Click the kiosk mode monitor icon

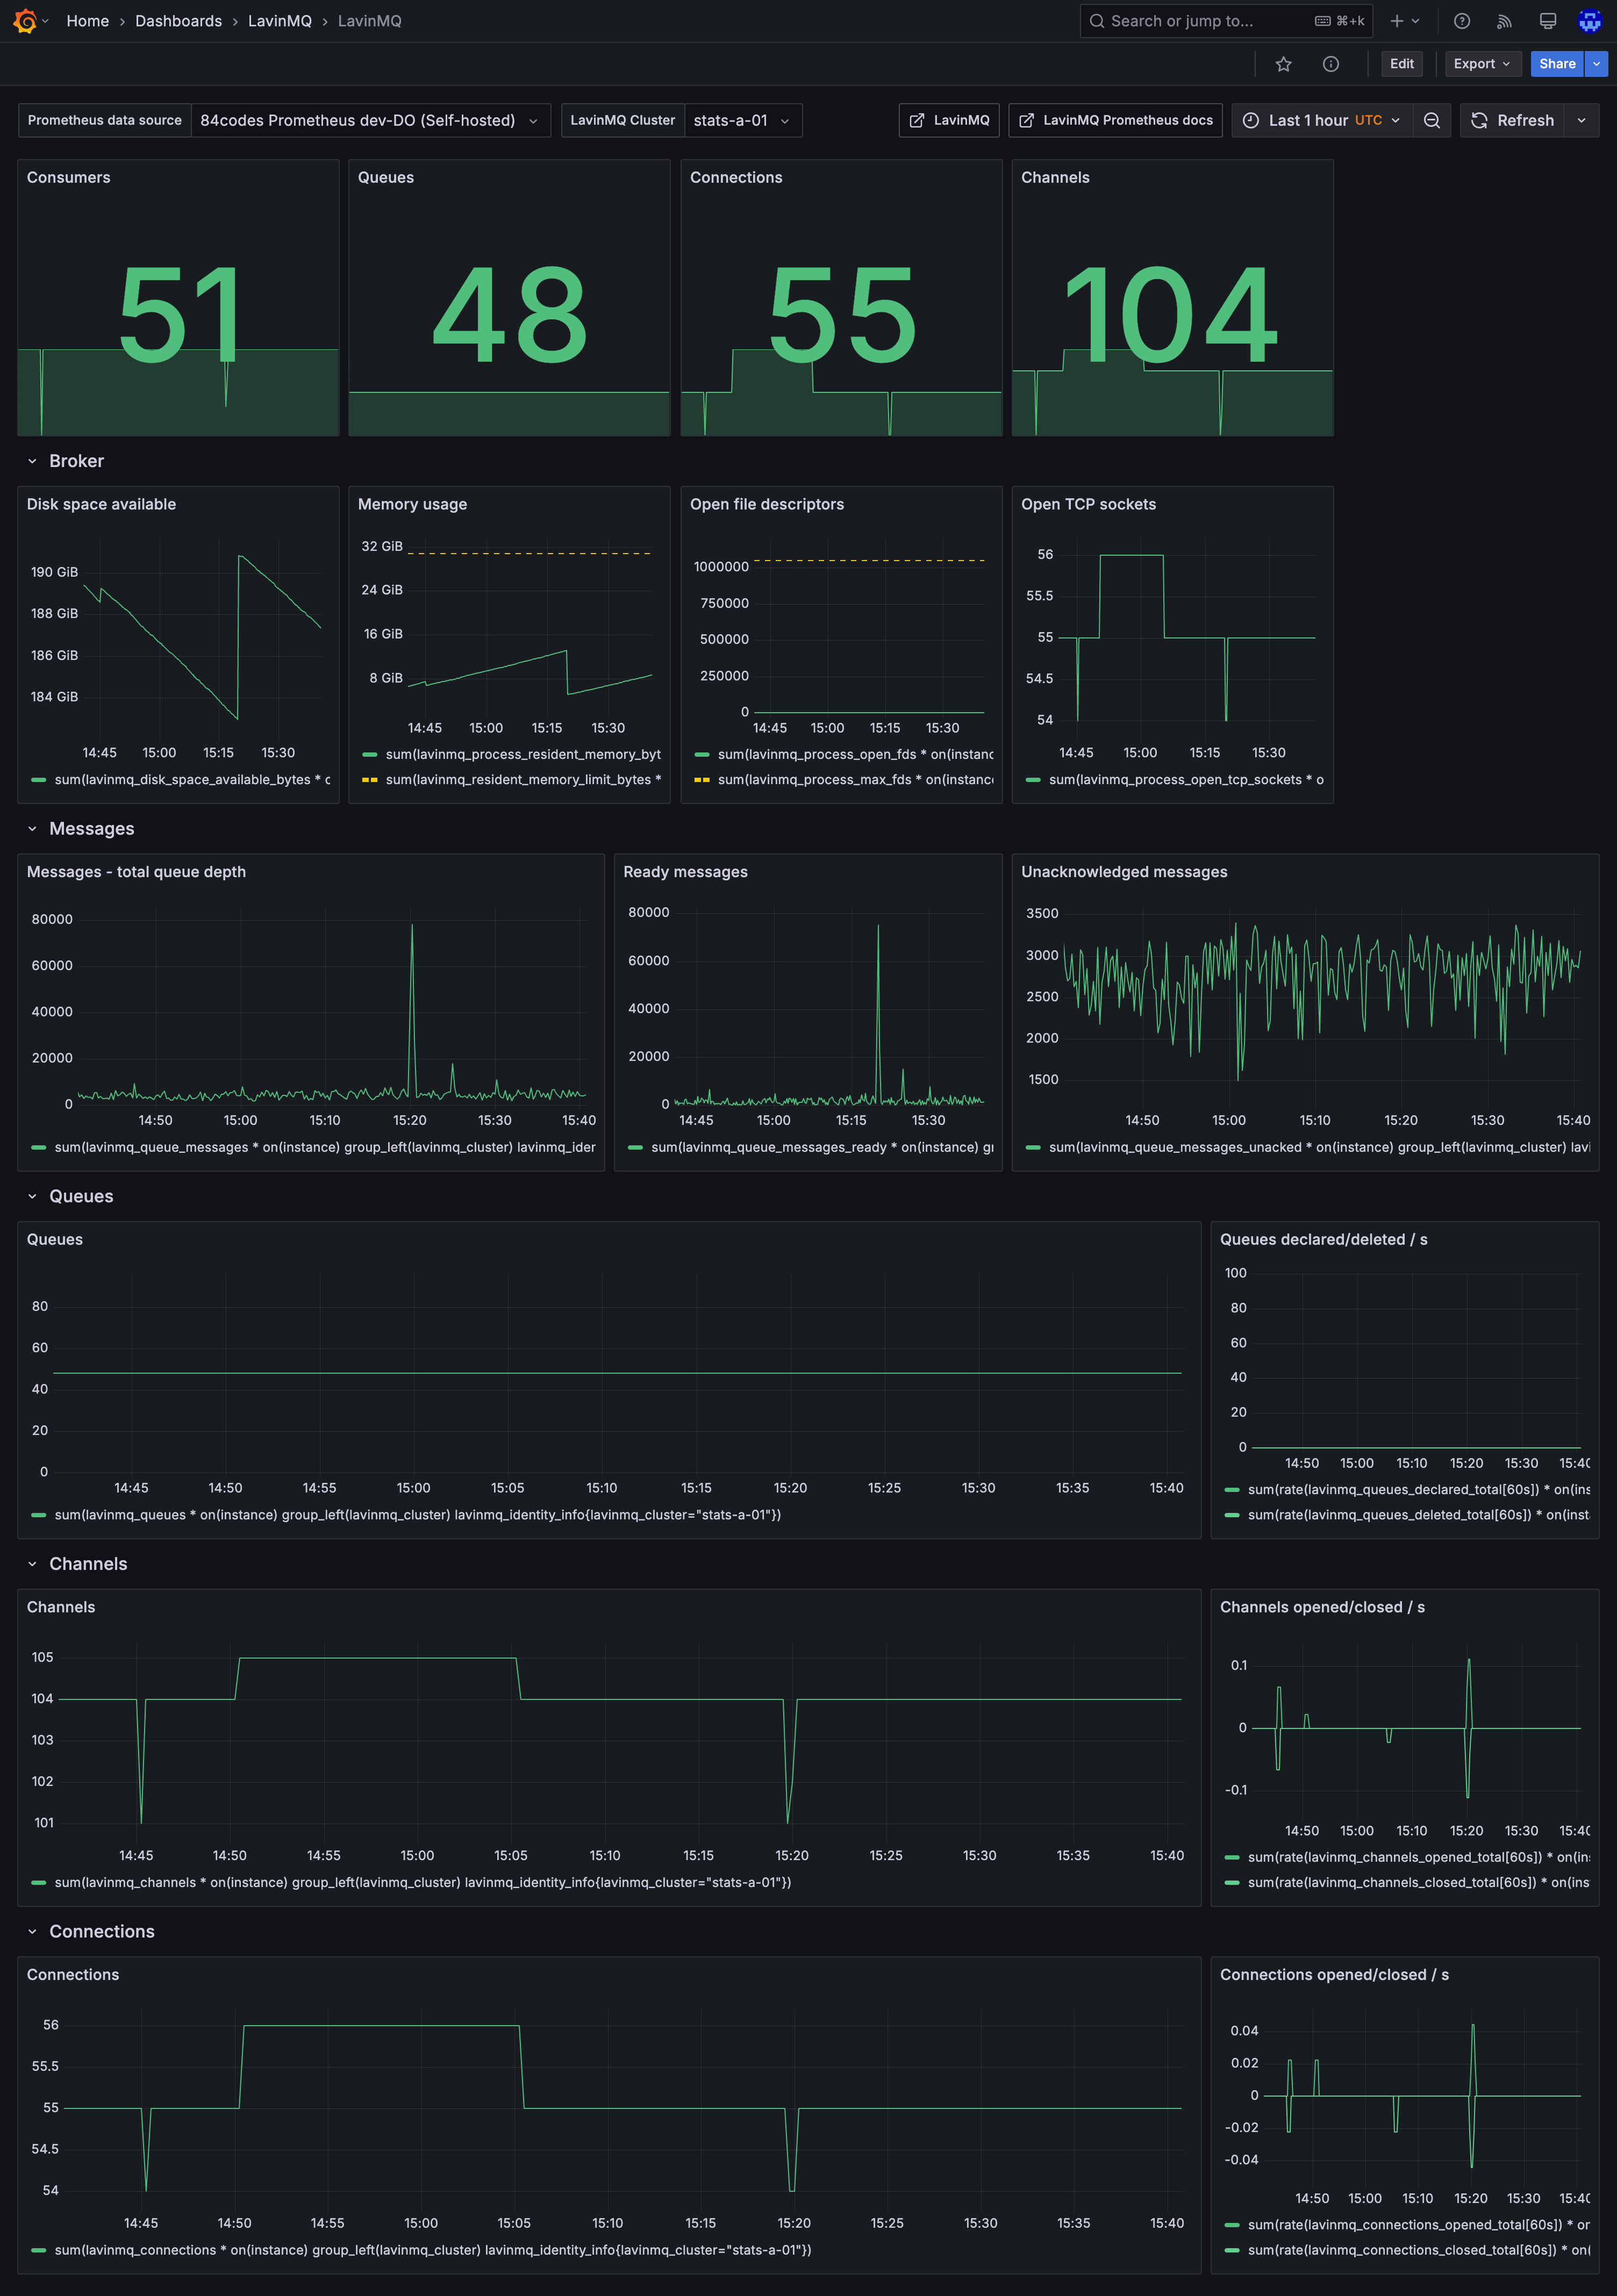click(1547, 21)
